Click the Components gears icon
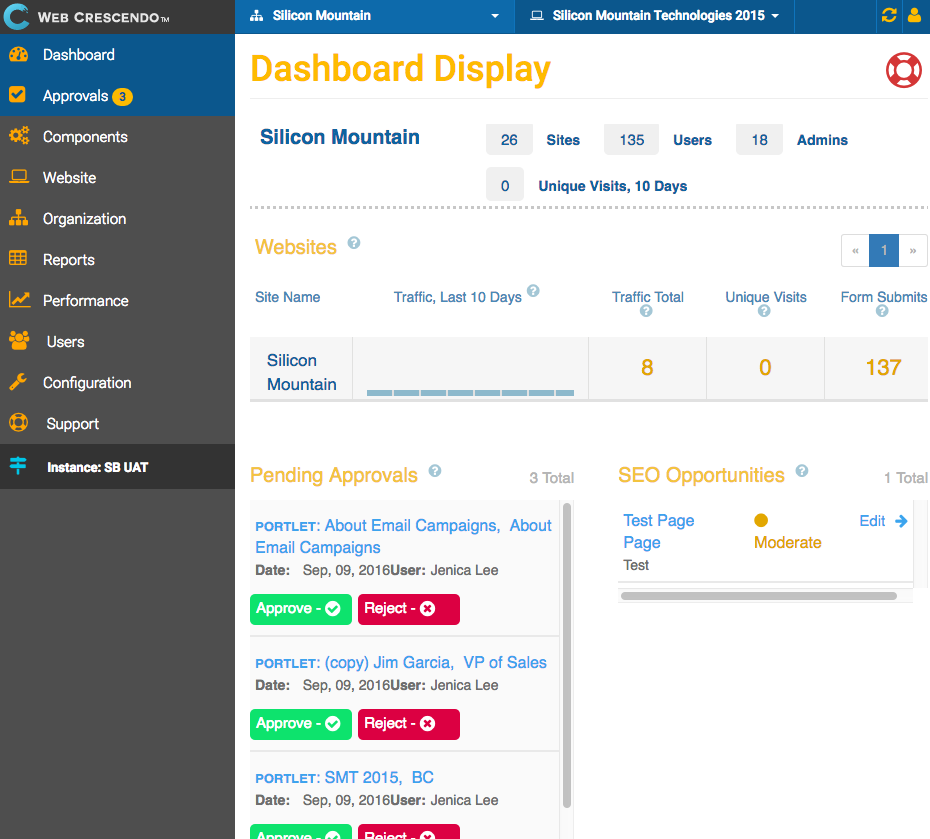The height and width of the screenshot is (839, 930). coord(19,136)
